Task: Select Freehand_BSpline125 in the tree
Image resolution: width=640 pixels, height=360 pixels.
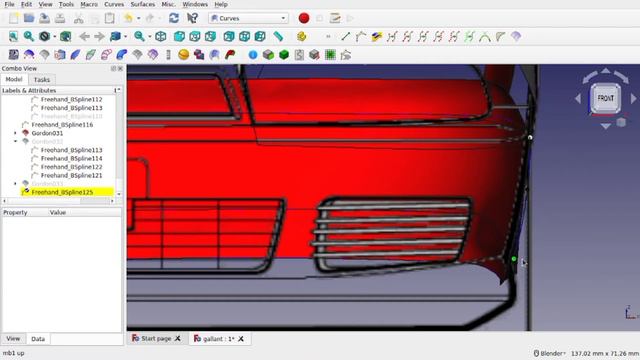Action: tap(62, 192)
